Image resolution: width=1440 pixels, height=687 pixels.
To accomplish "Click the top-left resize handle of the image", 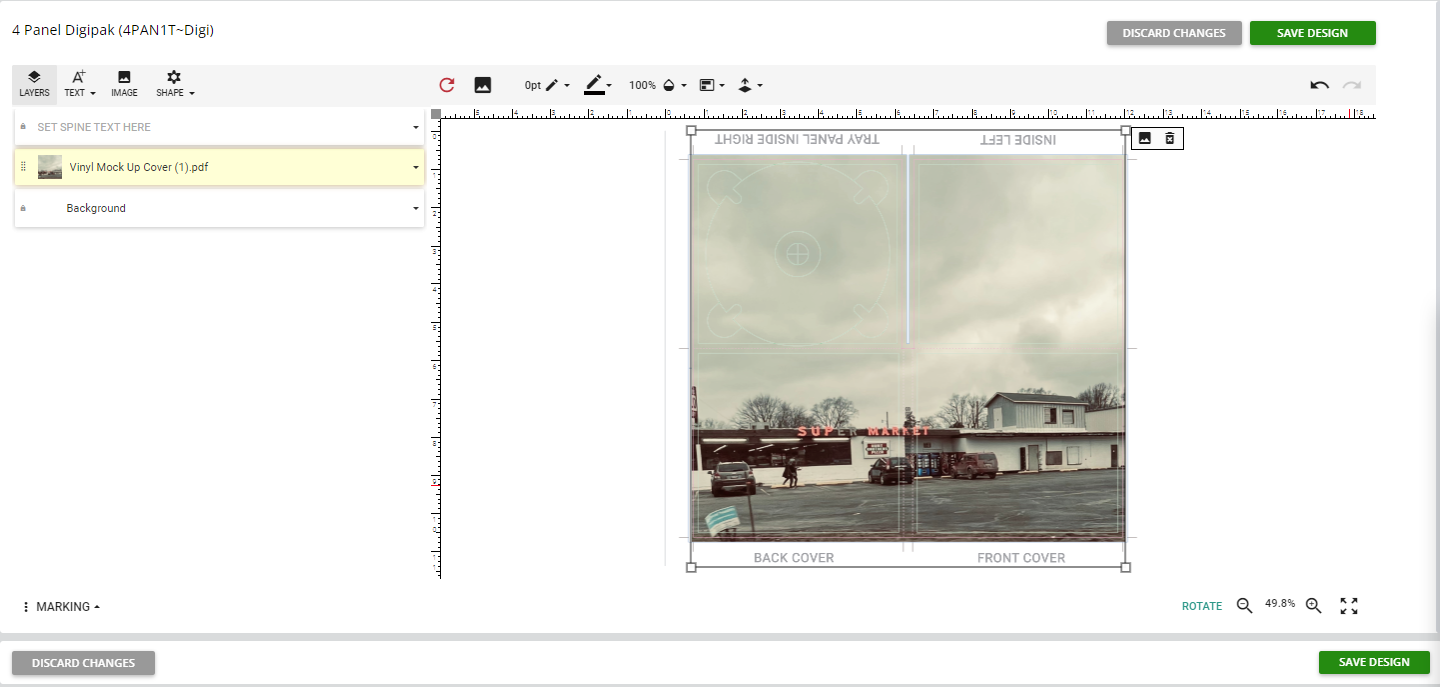I will tap(691, 130).
